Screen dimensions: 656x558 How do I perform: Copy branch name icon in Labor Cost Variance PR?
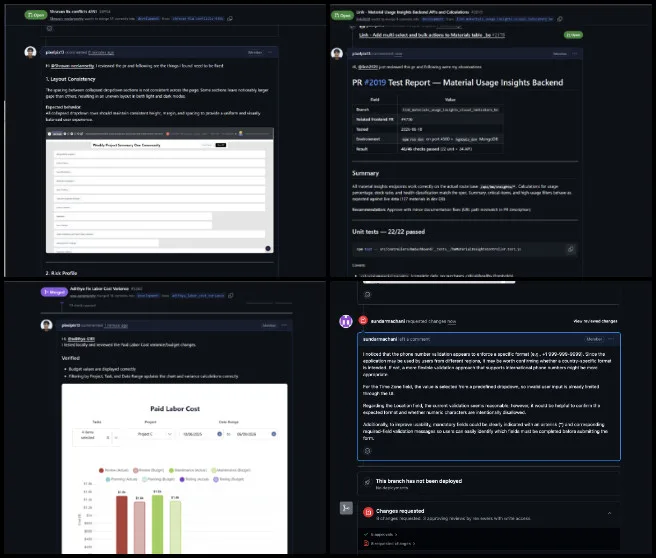[231, 295]
